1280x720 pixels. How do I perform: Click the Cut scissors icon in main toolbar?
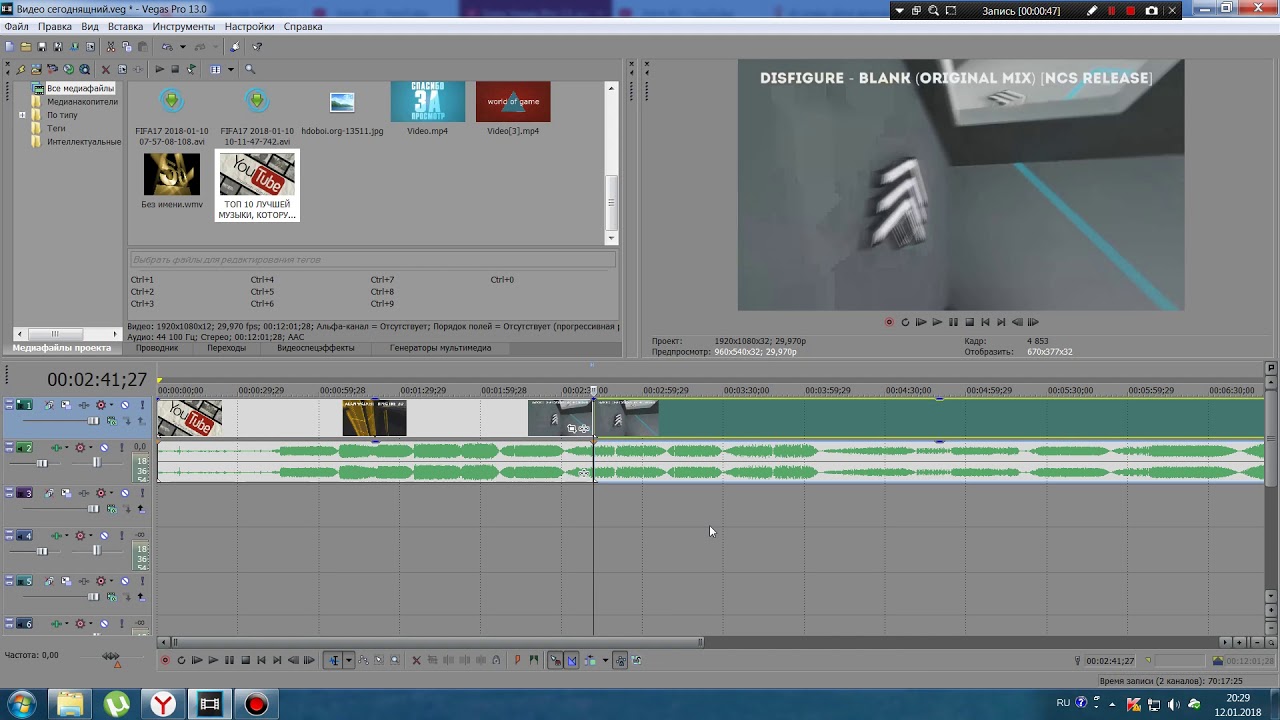point(110,47)
